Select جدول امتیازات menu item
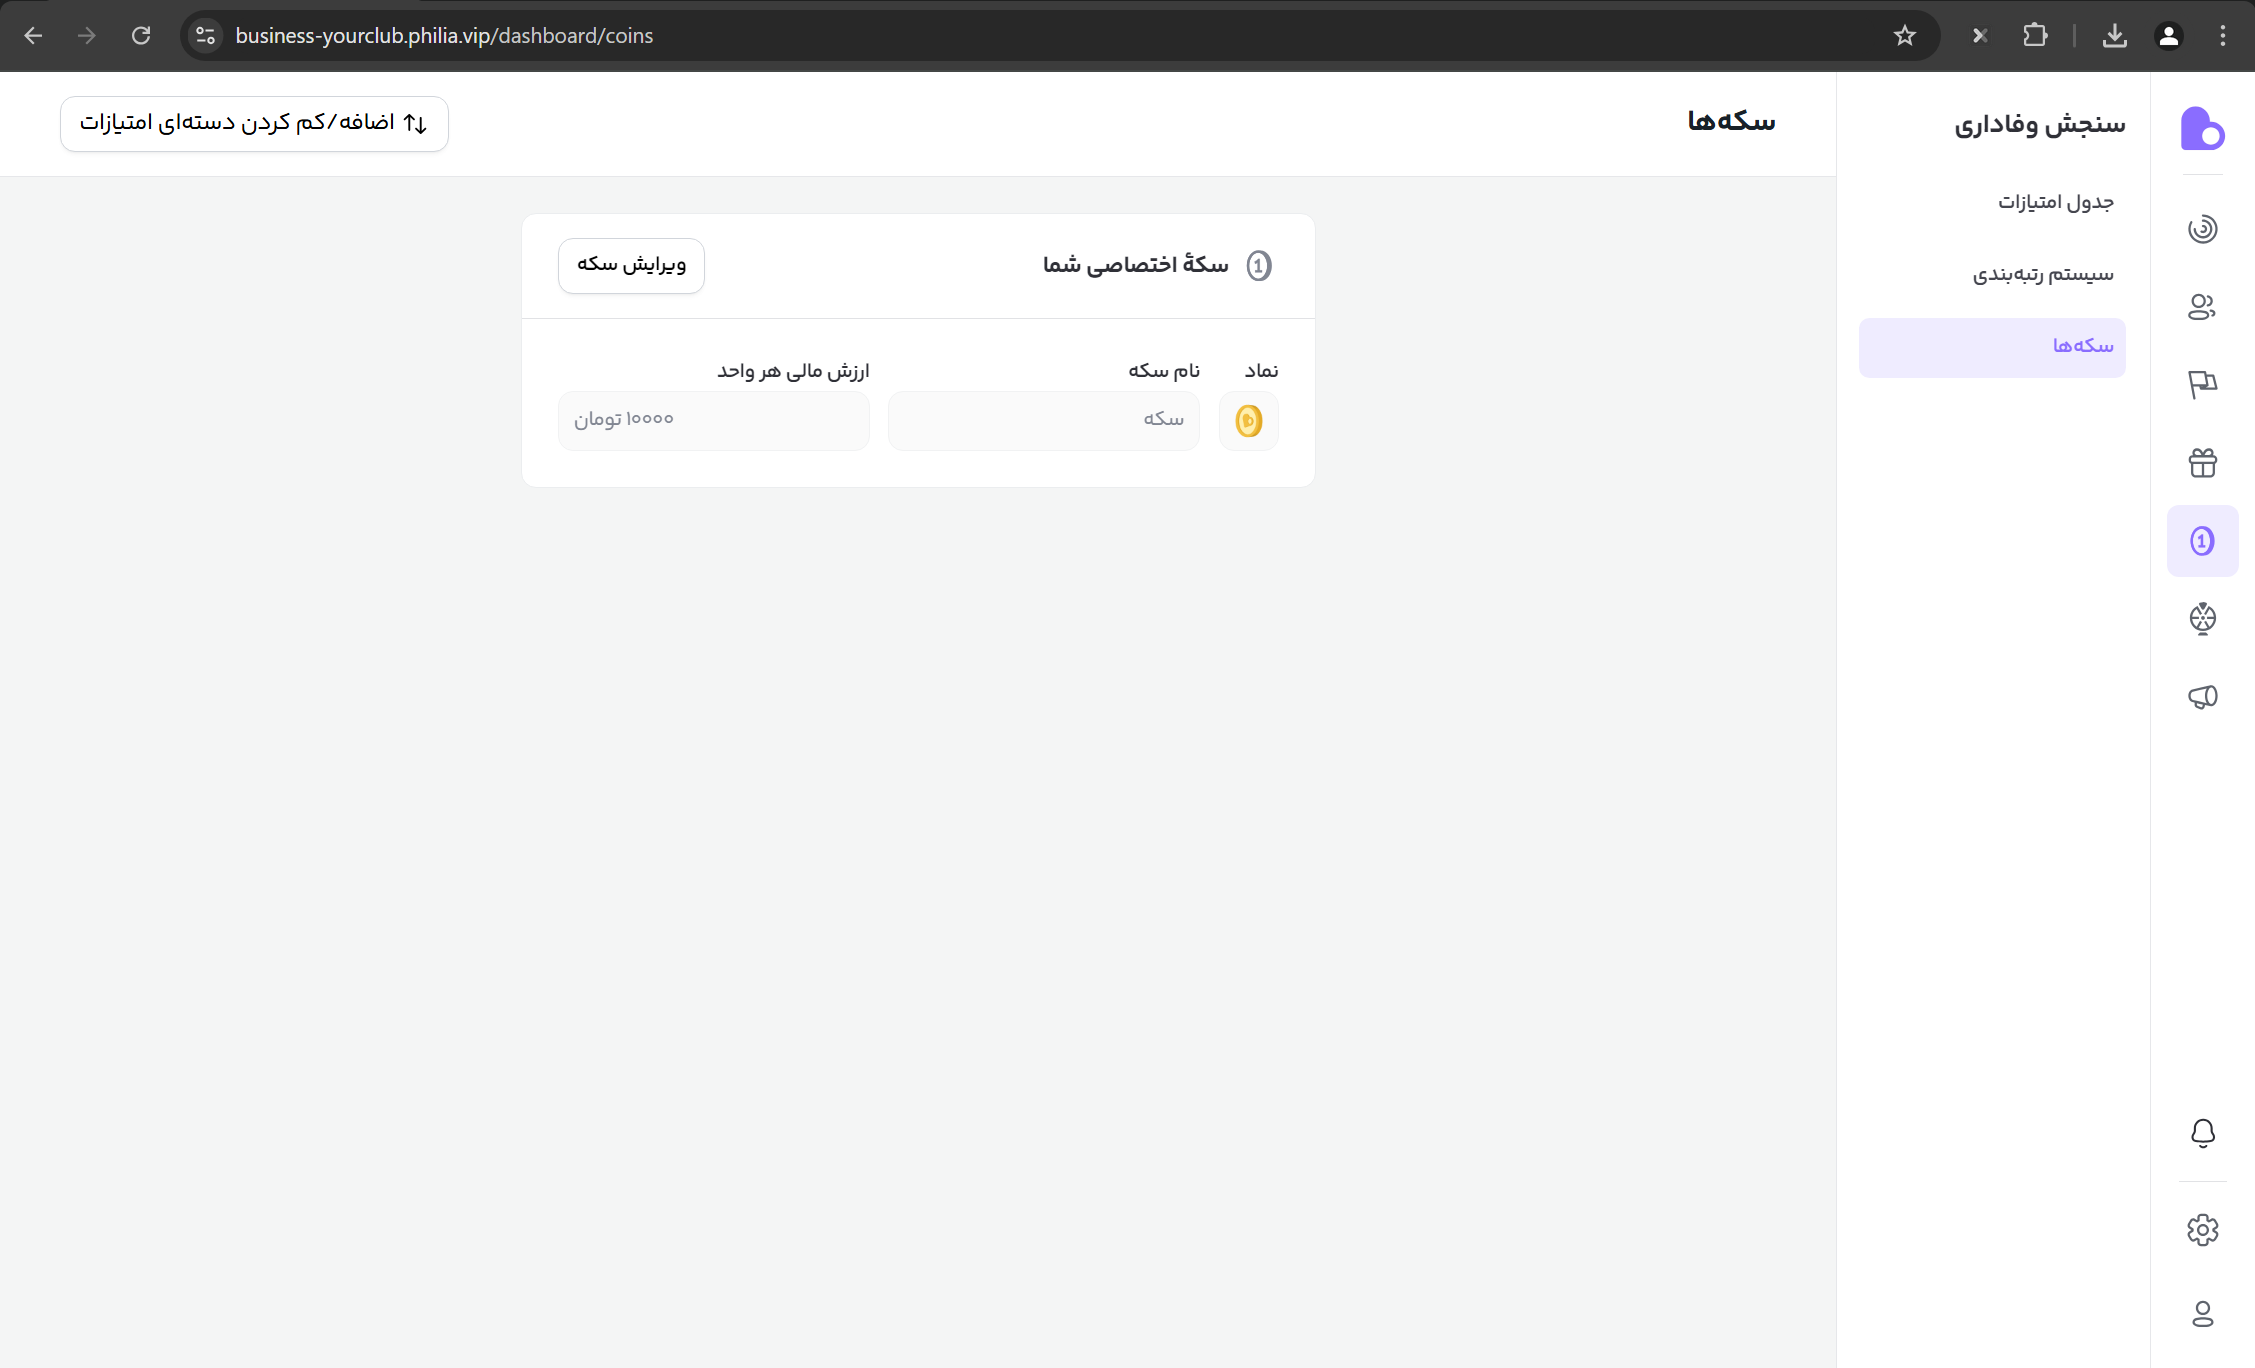Screen dimensions: 2255x1368 point(2055,203)
